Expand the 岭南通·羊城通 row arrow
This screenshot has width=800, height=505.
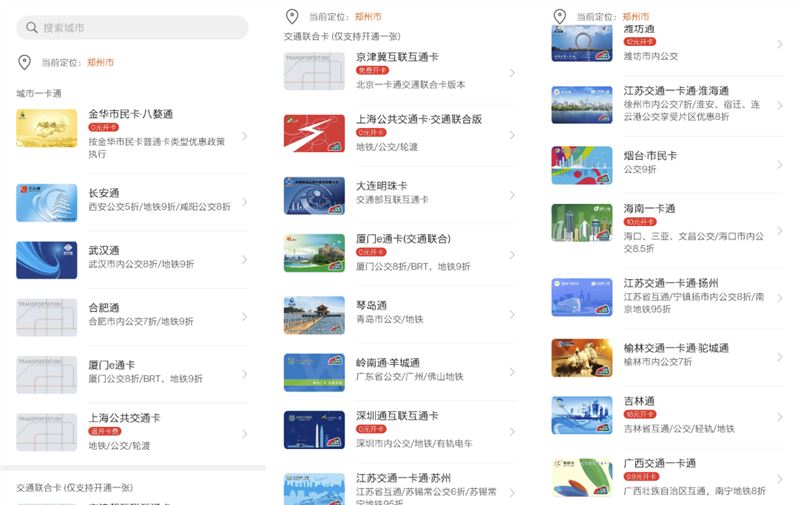pyautogui.click(x=512, y=372)
